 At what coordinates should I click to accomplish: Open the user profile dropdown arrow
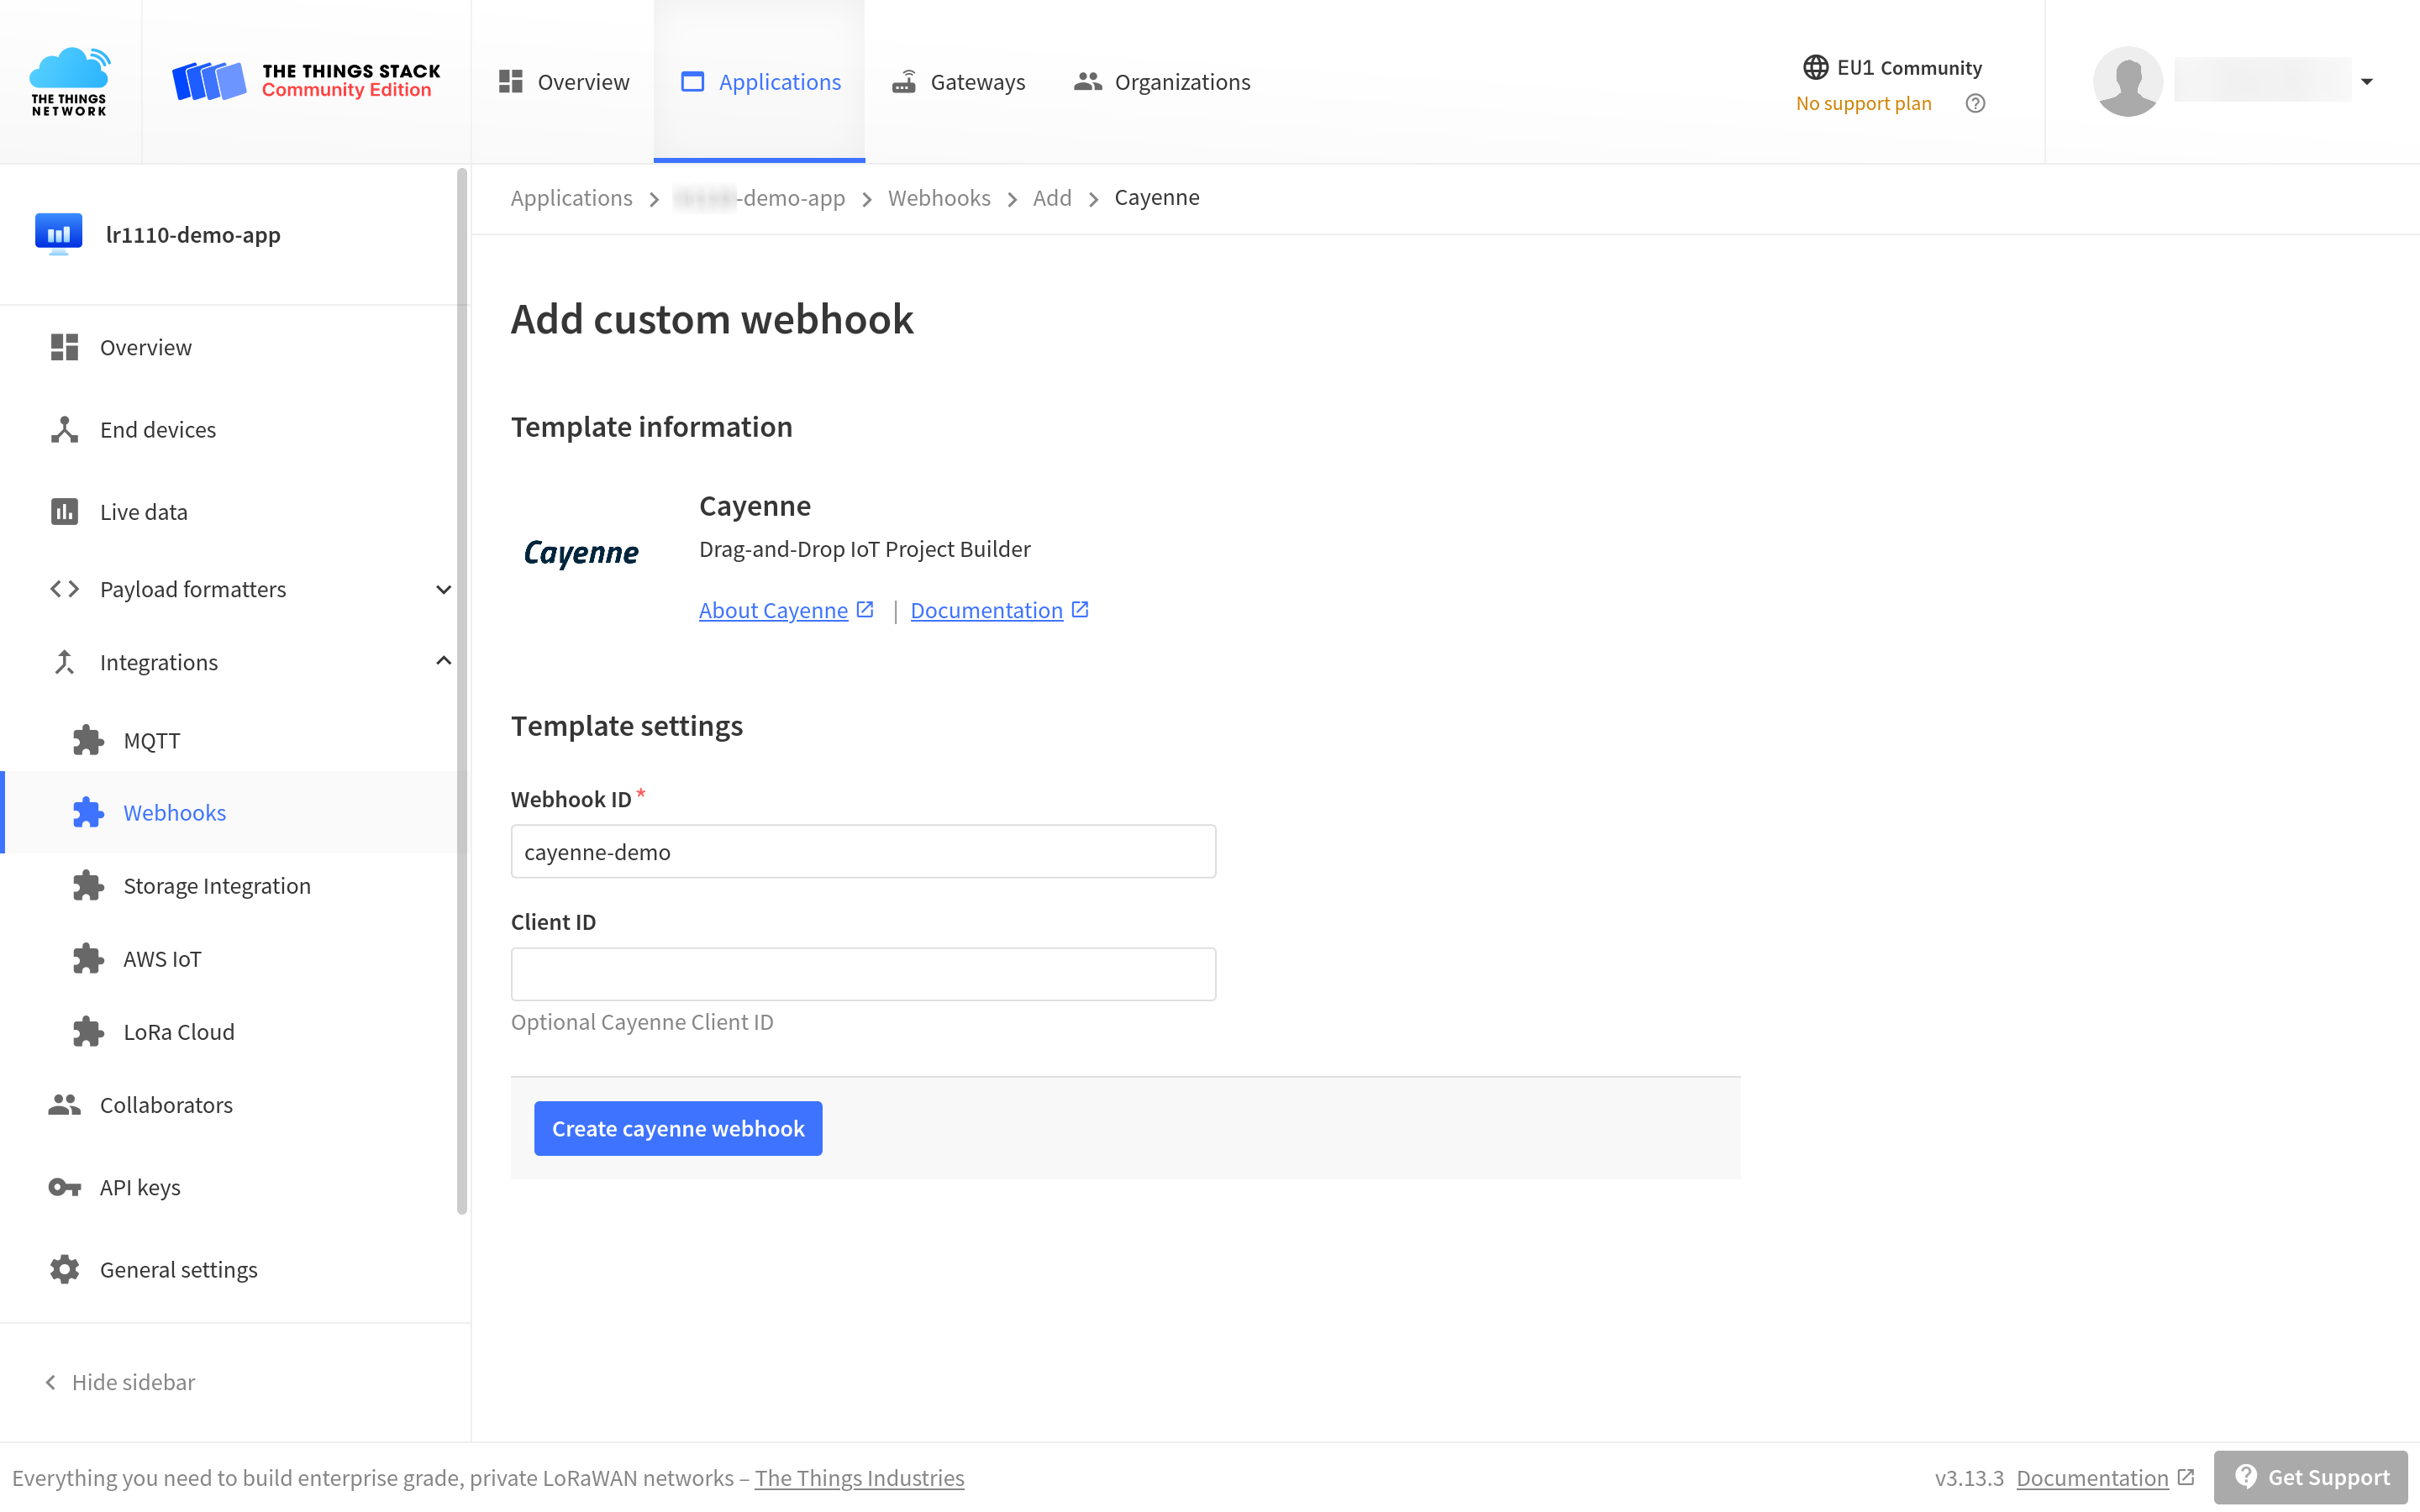pos(2367,82)
